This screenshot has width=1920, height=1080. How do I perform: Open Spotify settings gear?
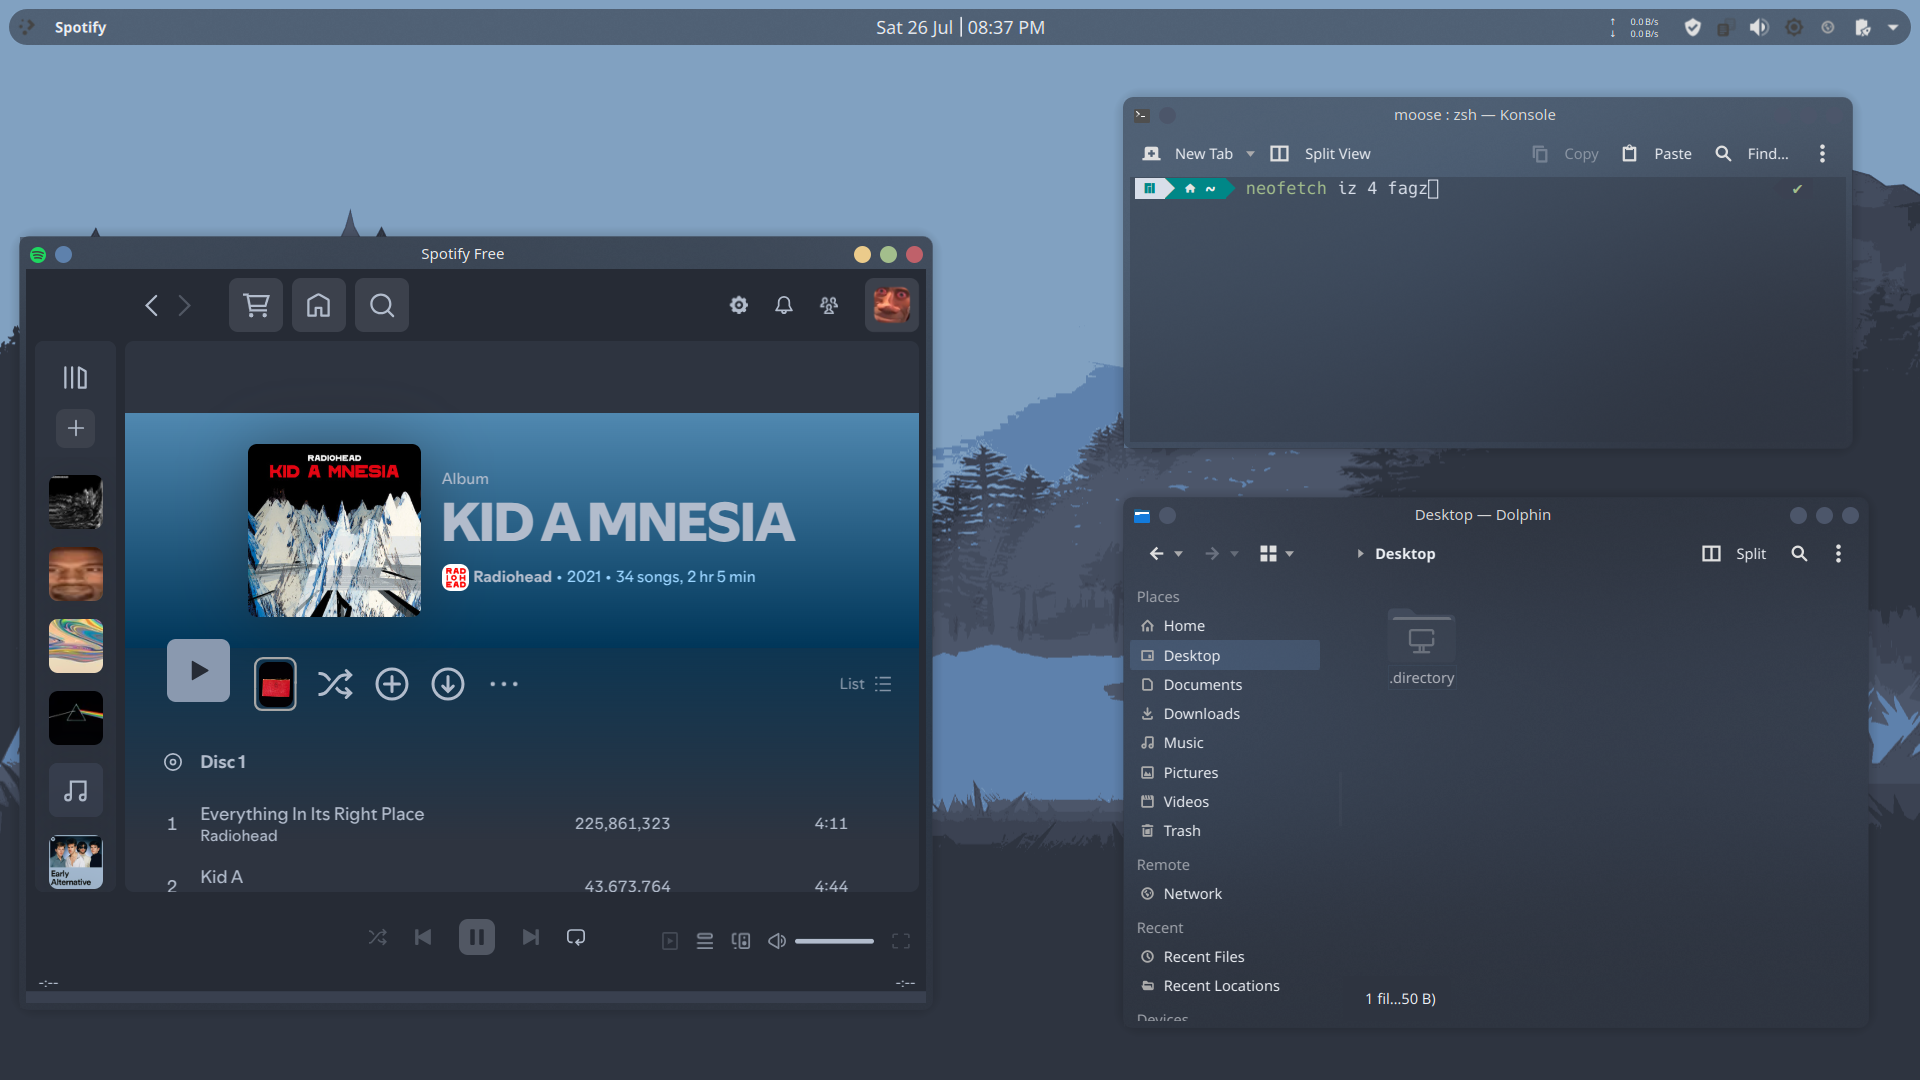click(739, 305)
